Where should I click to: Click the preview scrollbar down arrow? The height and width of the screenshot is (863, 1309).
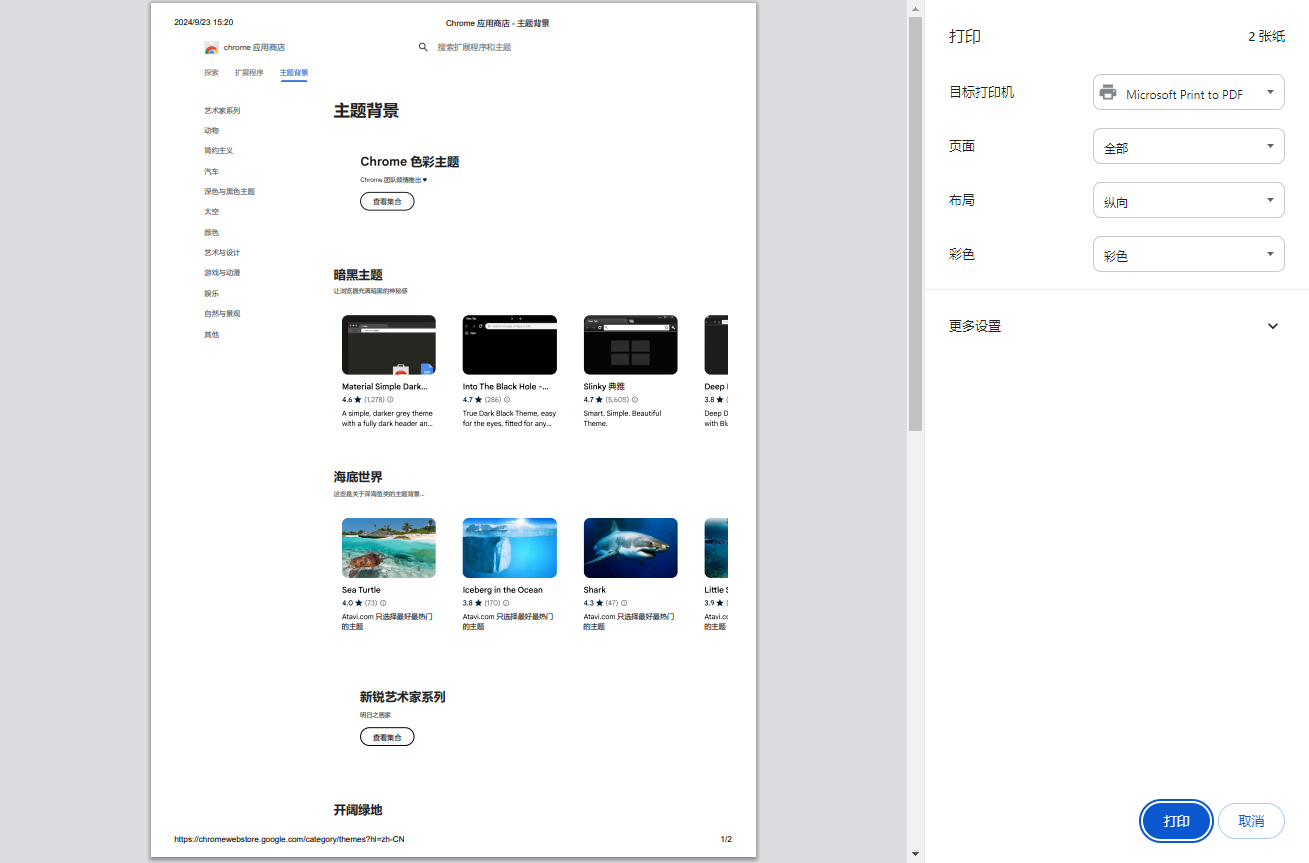(x=915, y=855)
